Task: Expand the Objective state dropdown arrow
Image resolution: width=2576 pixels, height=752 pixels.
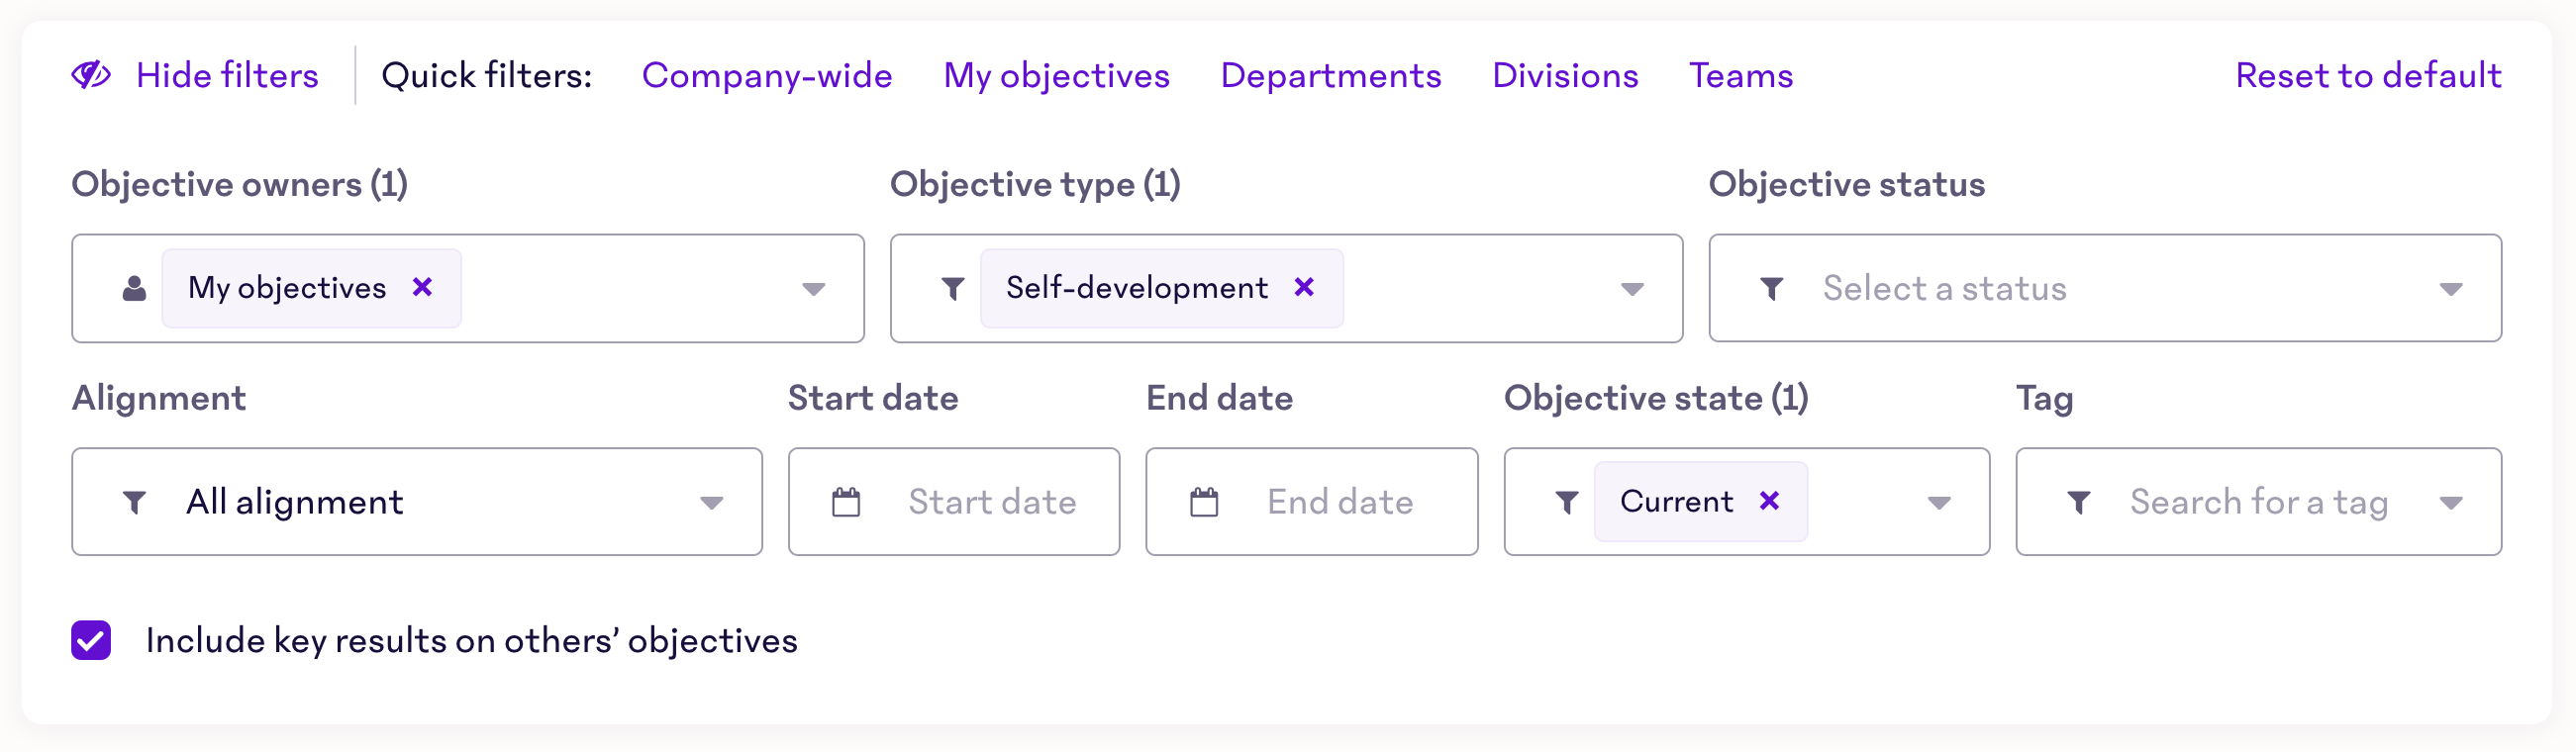Action: (x=1939, y=503)
